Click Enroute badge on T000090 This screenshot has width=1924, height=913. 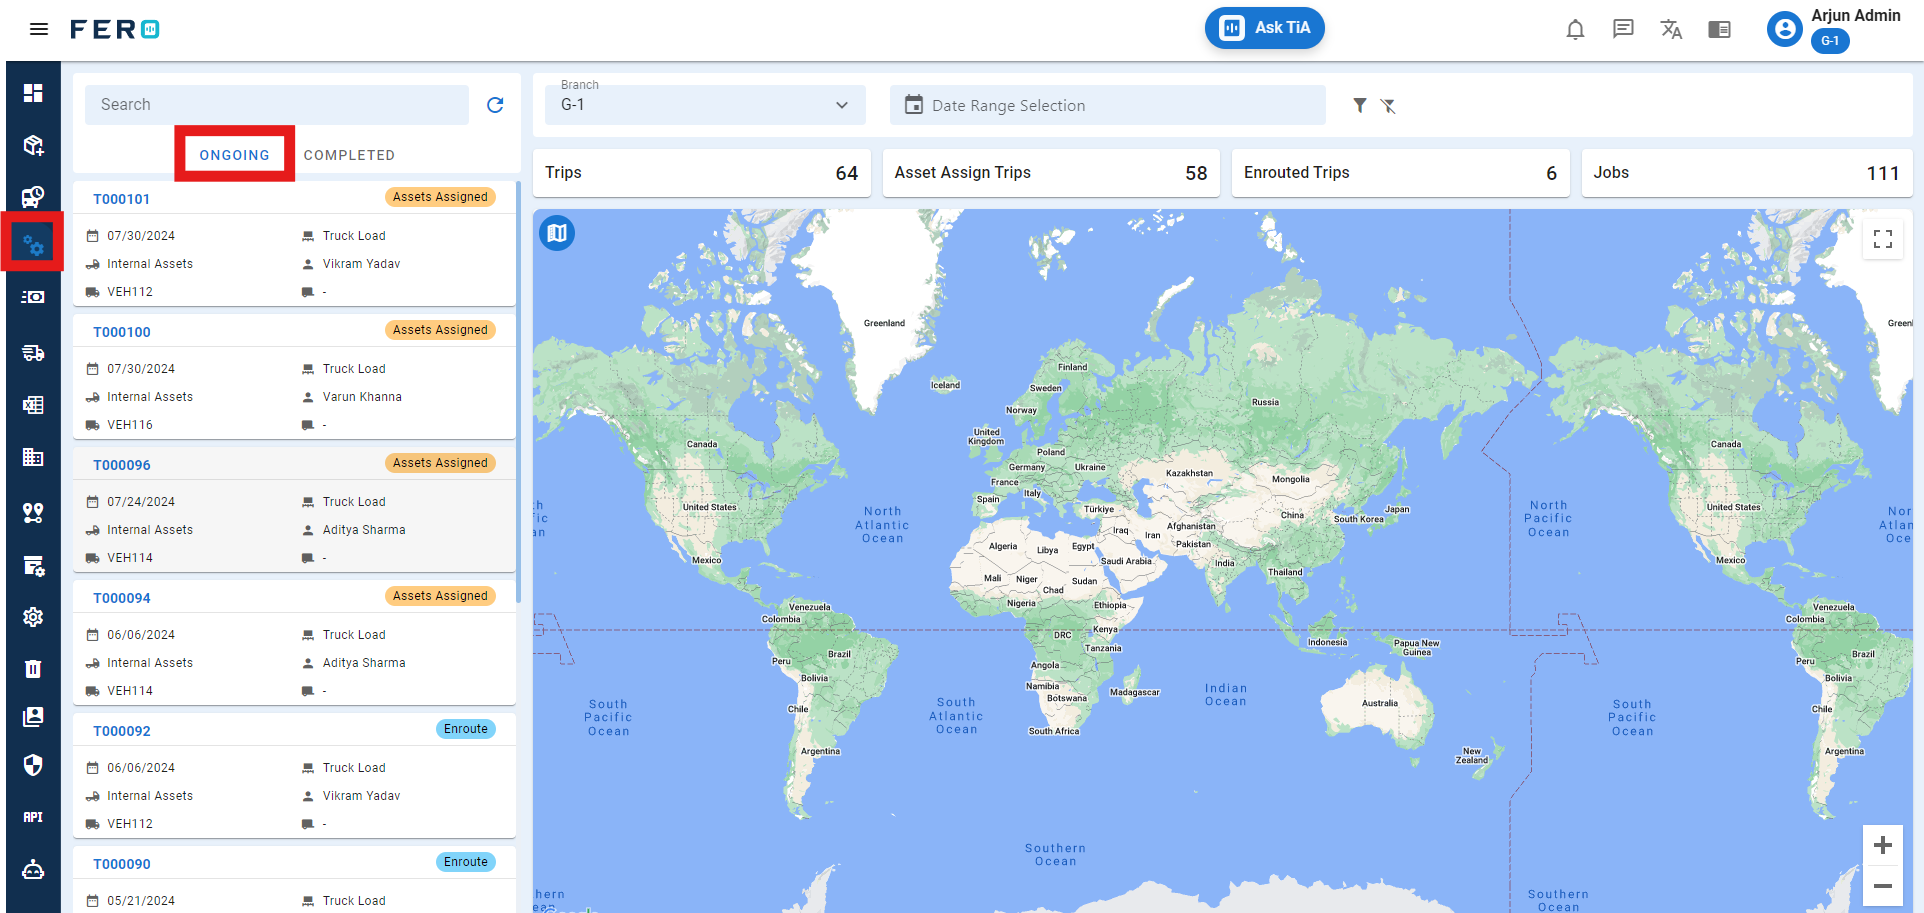[466, 862]
